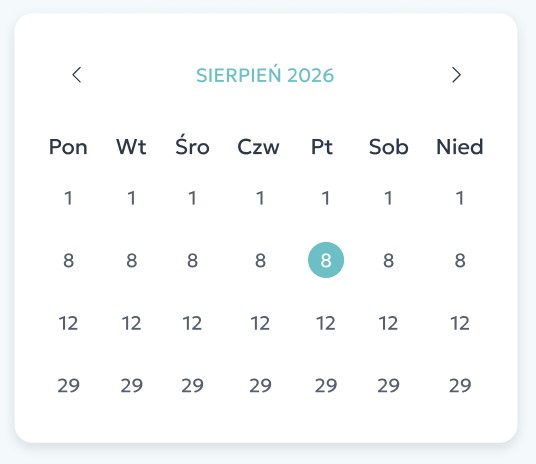Pick day 1 in the Pon column

[68, 198]
